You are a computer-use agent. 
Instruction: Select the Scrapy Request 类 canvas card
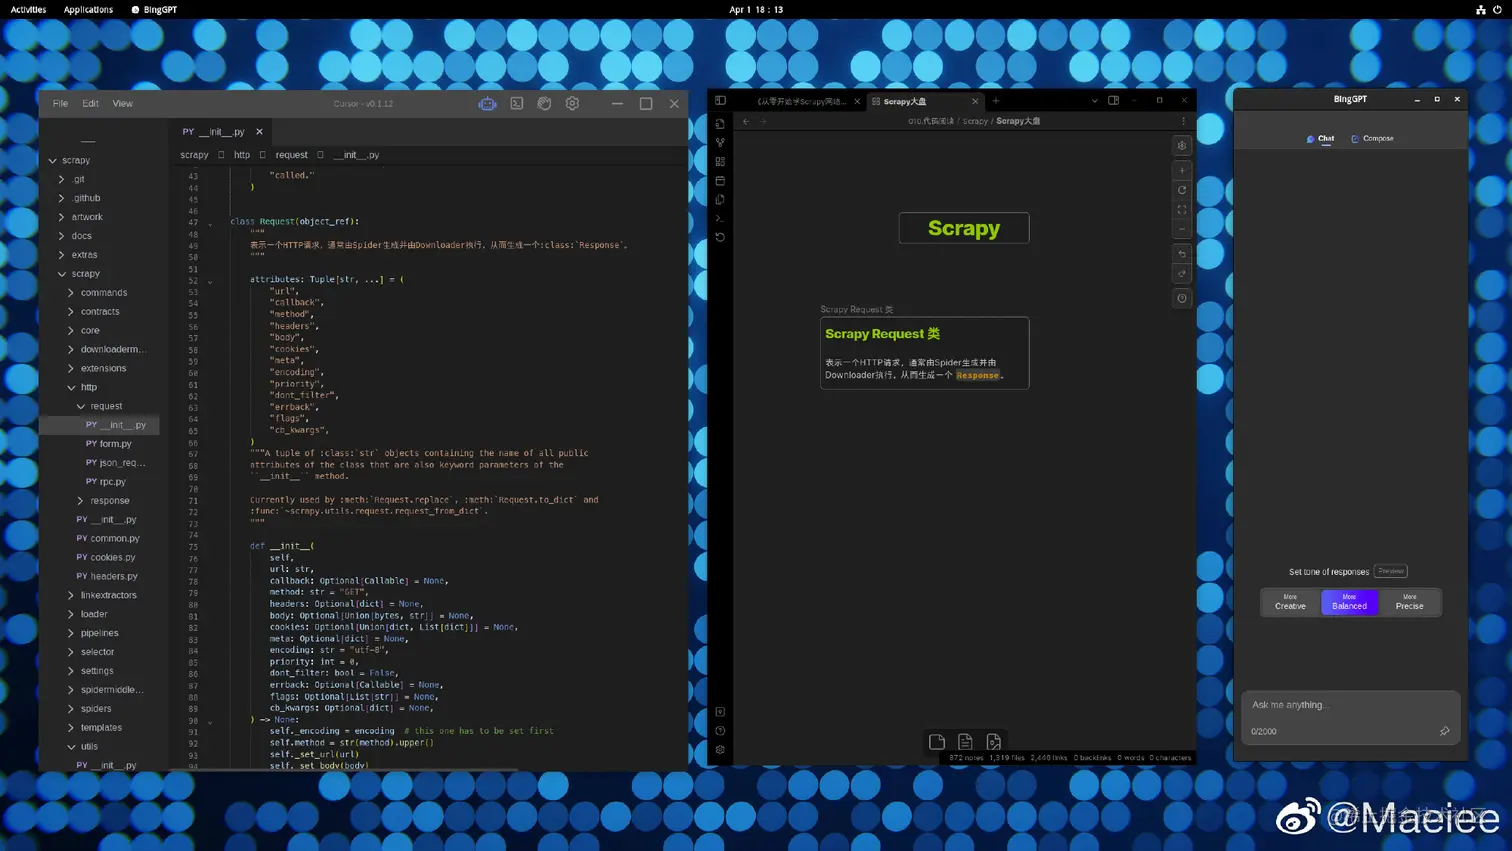[x=924, y=353]
